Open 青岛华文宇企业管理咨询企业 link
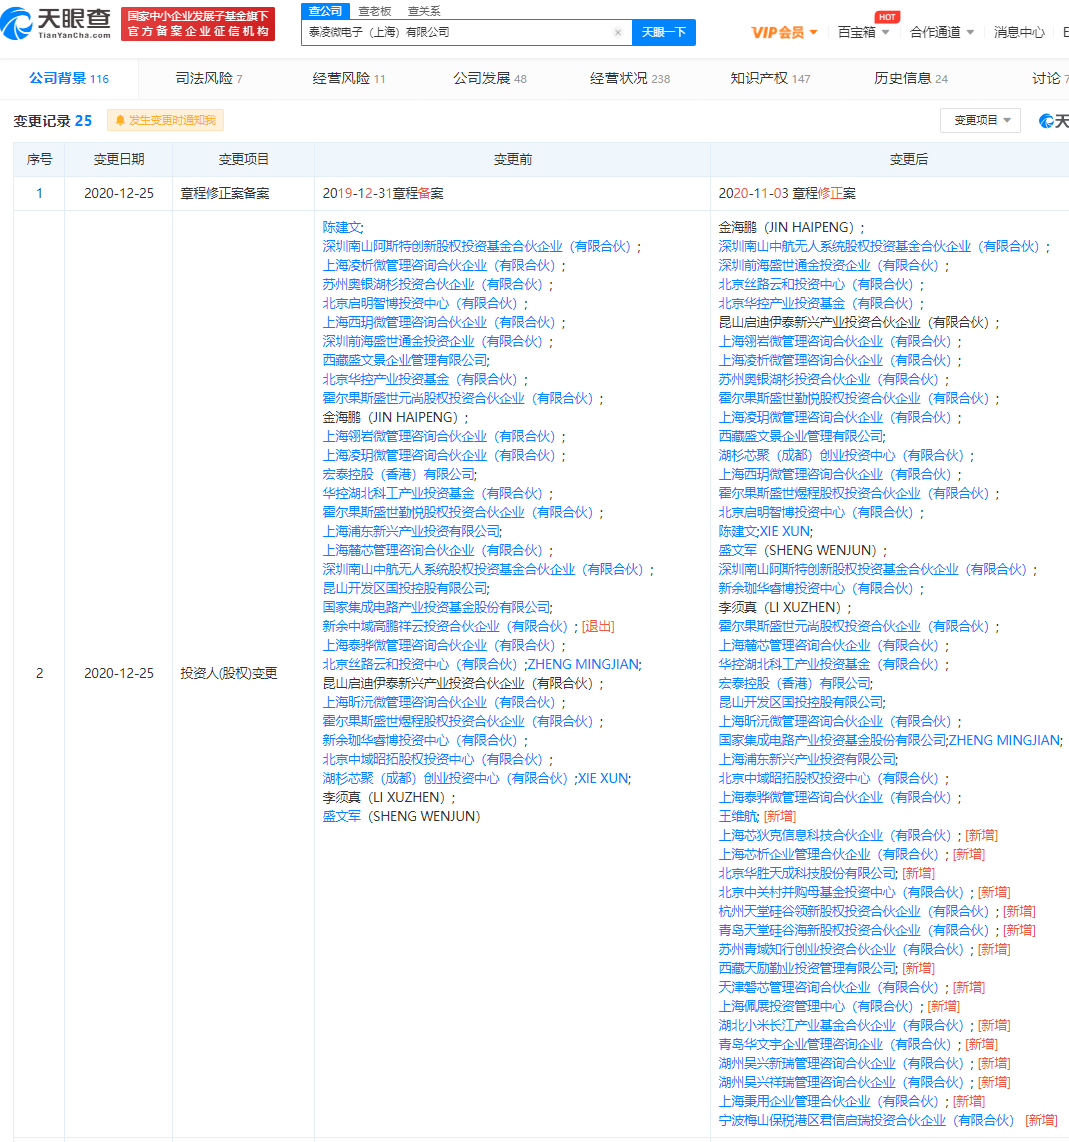The height and width of the screenshot is (1142, 1069). tap(835, 1044)
